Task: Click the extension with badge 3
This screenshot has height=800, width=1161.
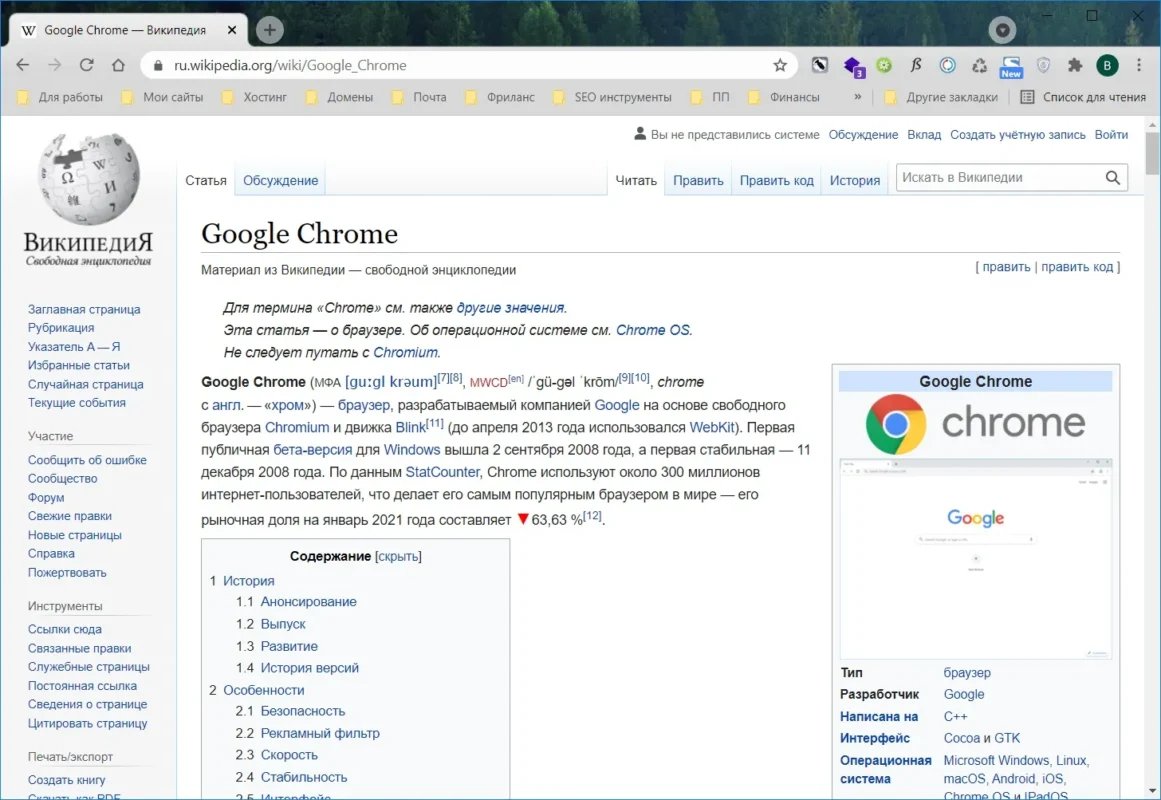Action: pos(854,67)
